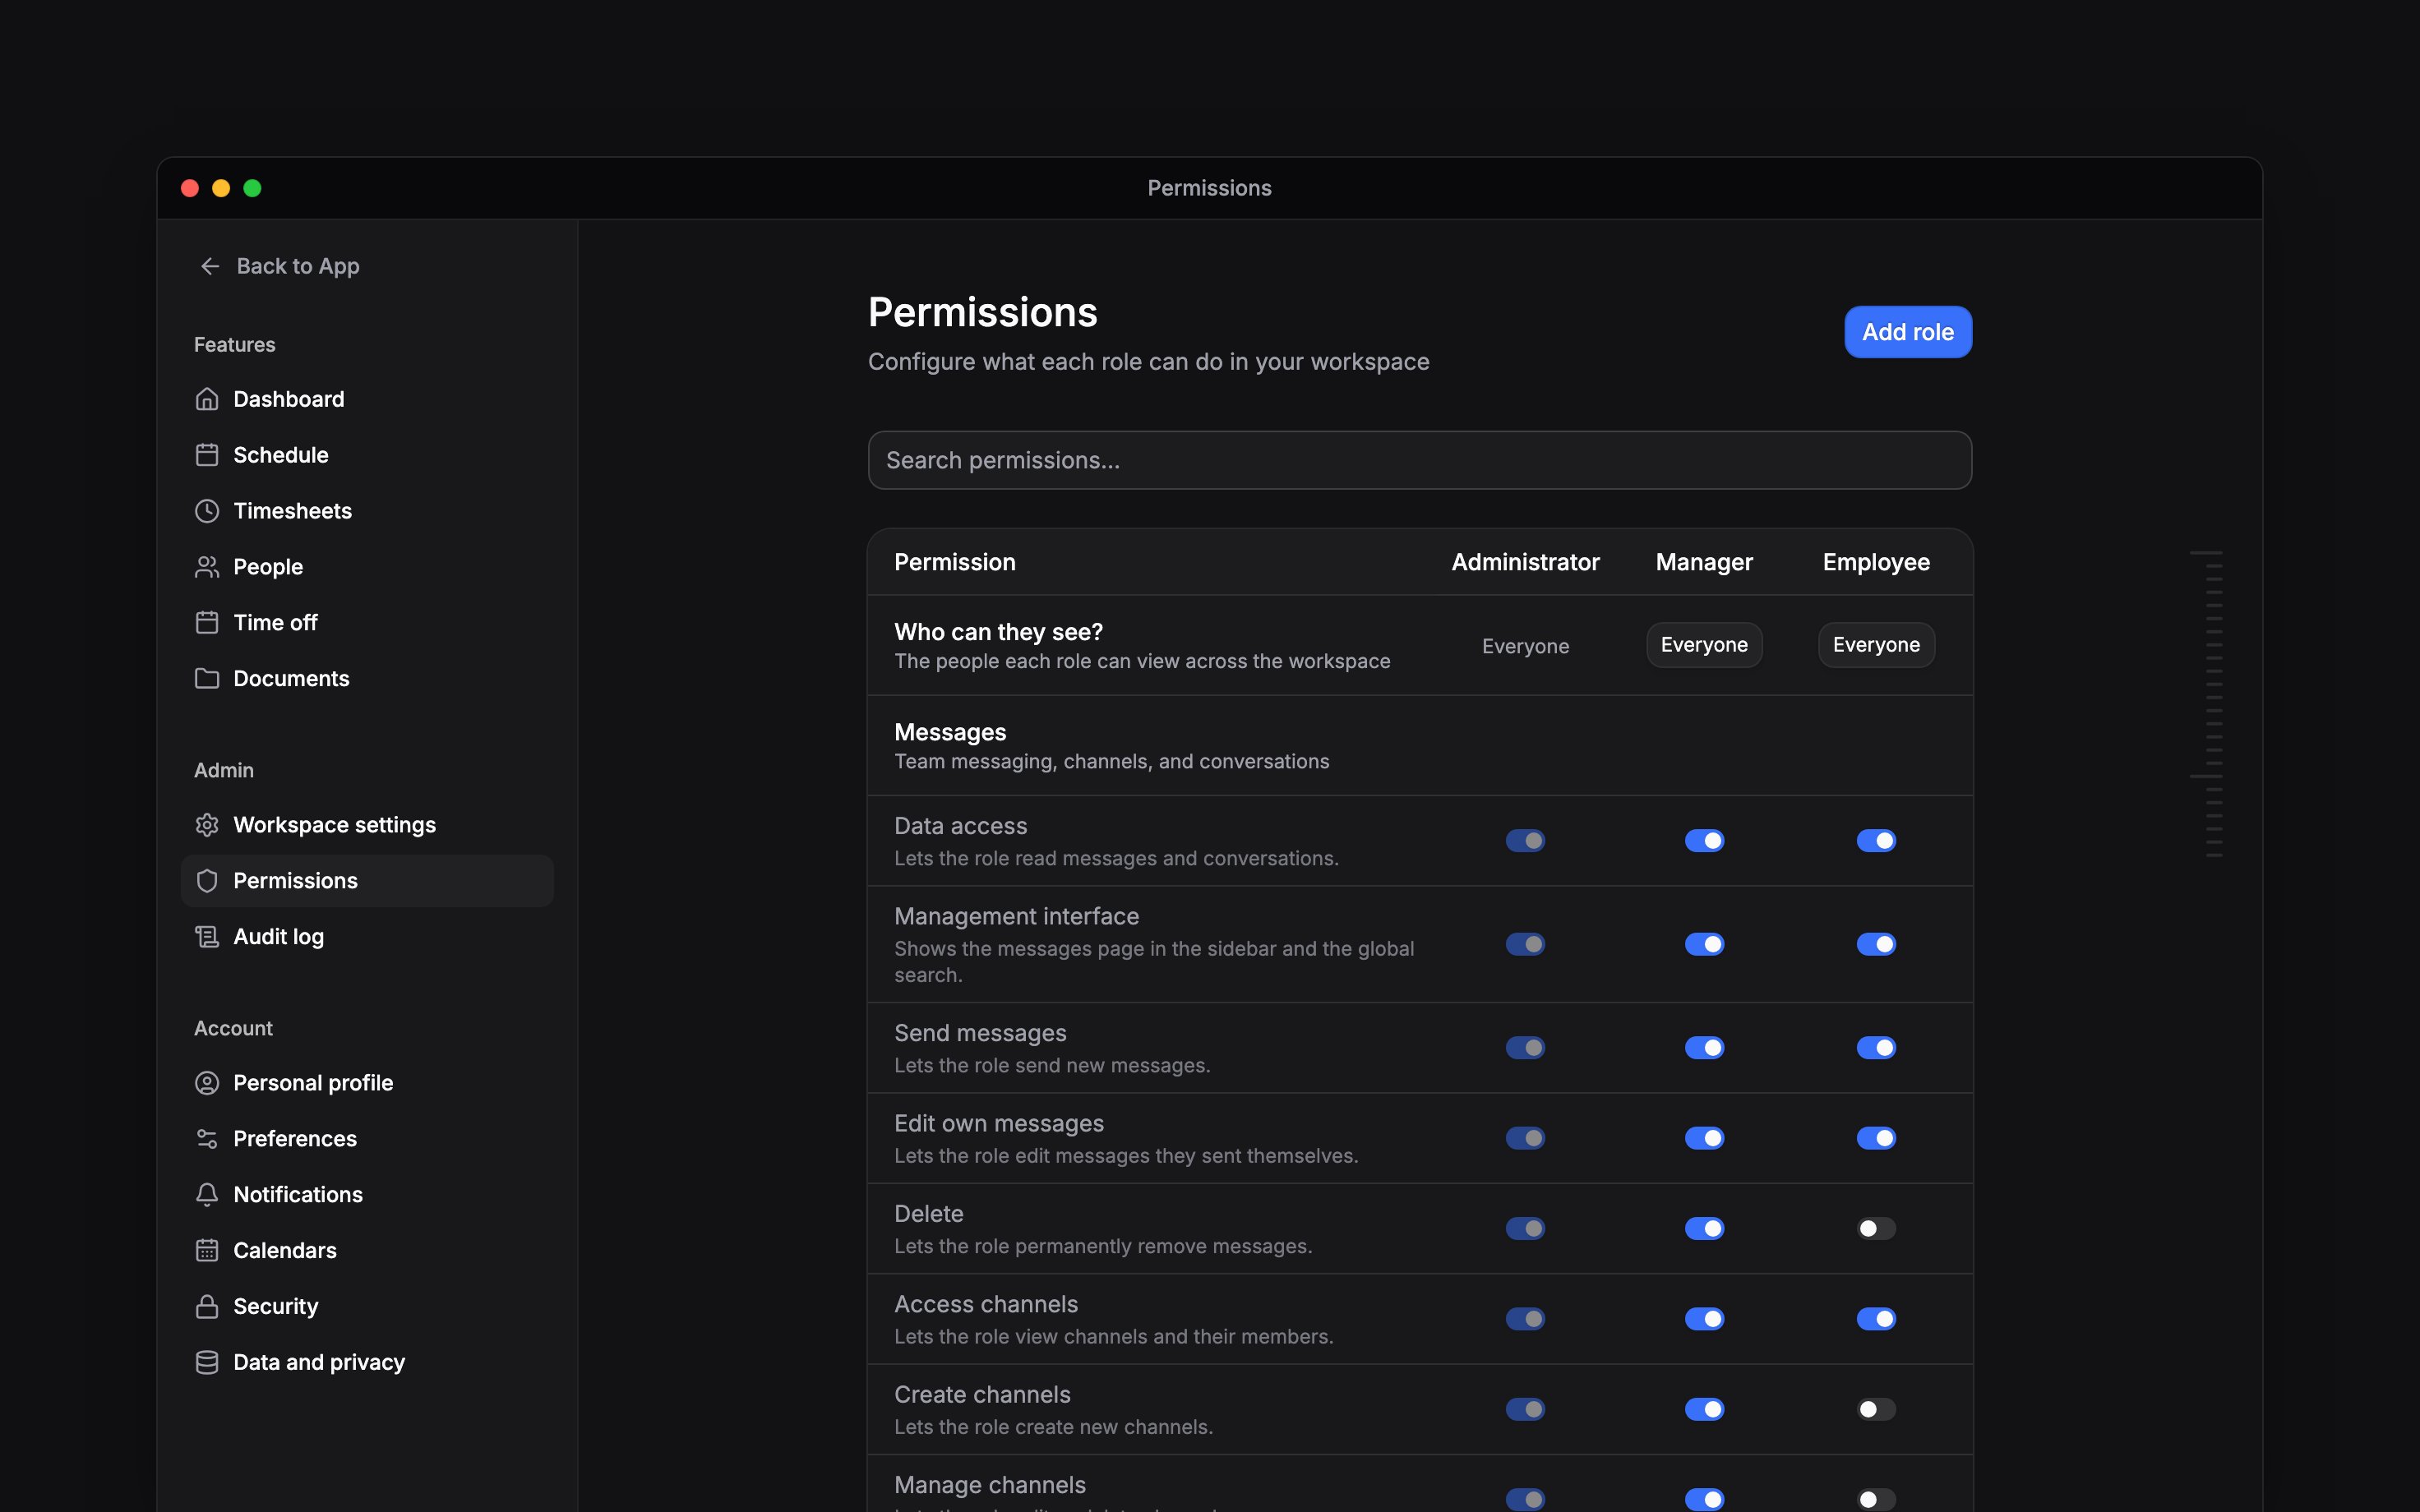
Task: Select Preferences in Account section
Action: 367,1139
